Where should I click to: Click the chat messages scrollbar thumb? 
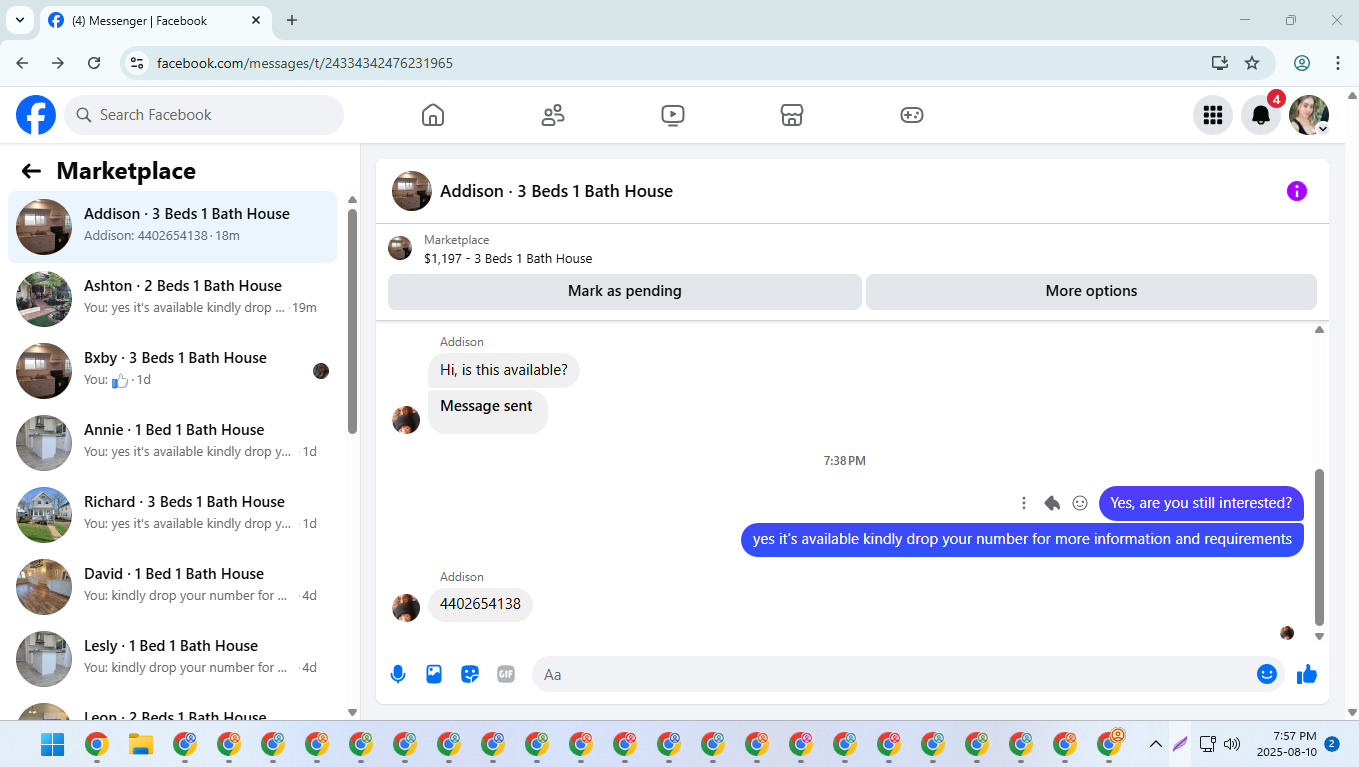click(1319, 547)
